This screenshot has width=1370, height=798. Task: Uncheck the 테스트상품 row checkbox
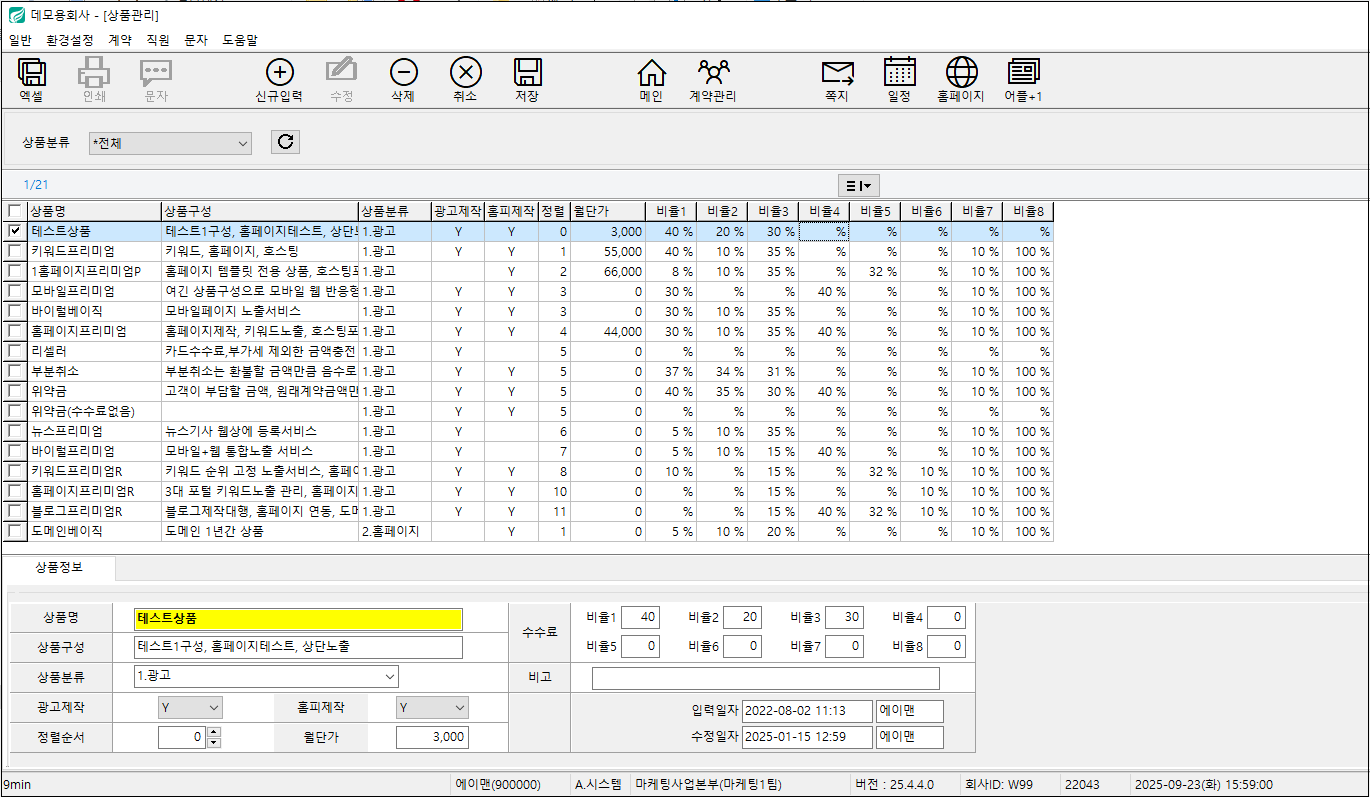click(14, 231)
